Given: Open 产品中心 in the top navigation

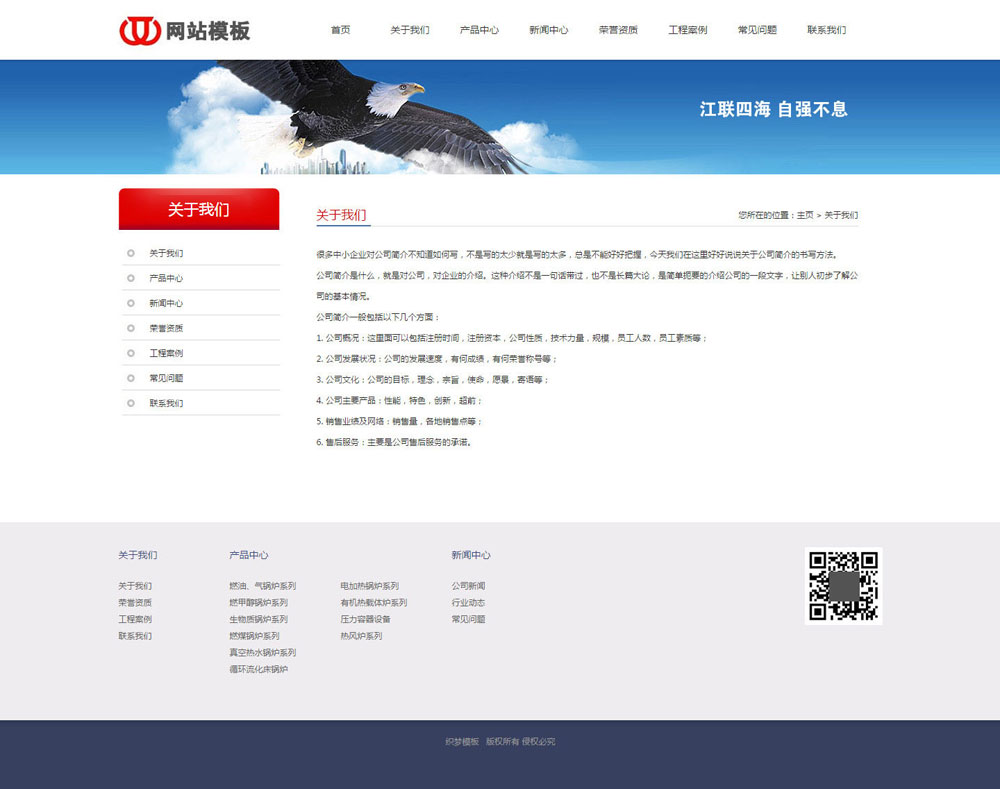Looking at the screenshot, I should (479, 30).
